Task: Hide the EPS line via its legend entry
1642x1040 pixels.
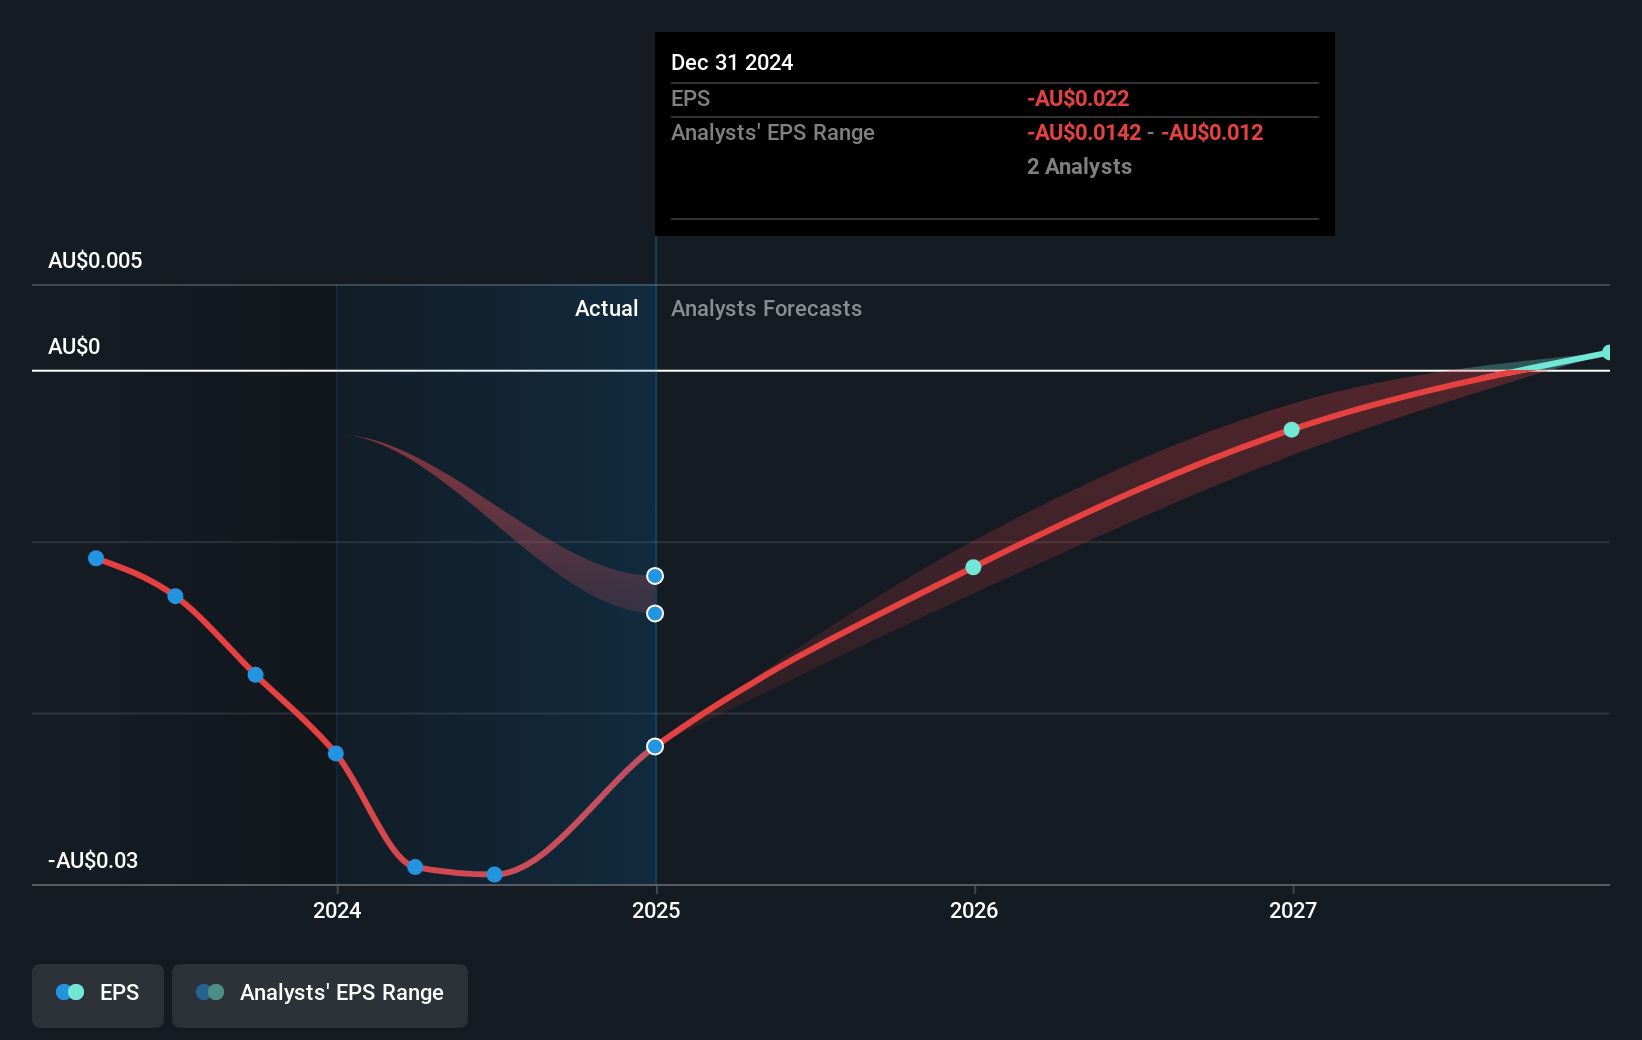Action: (97, 995)
